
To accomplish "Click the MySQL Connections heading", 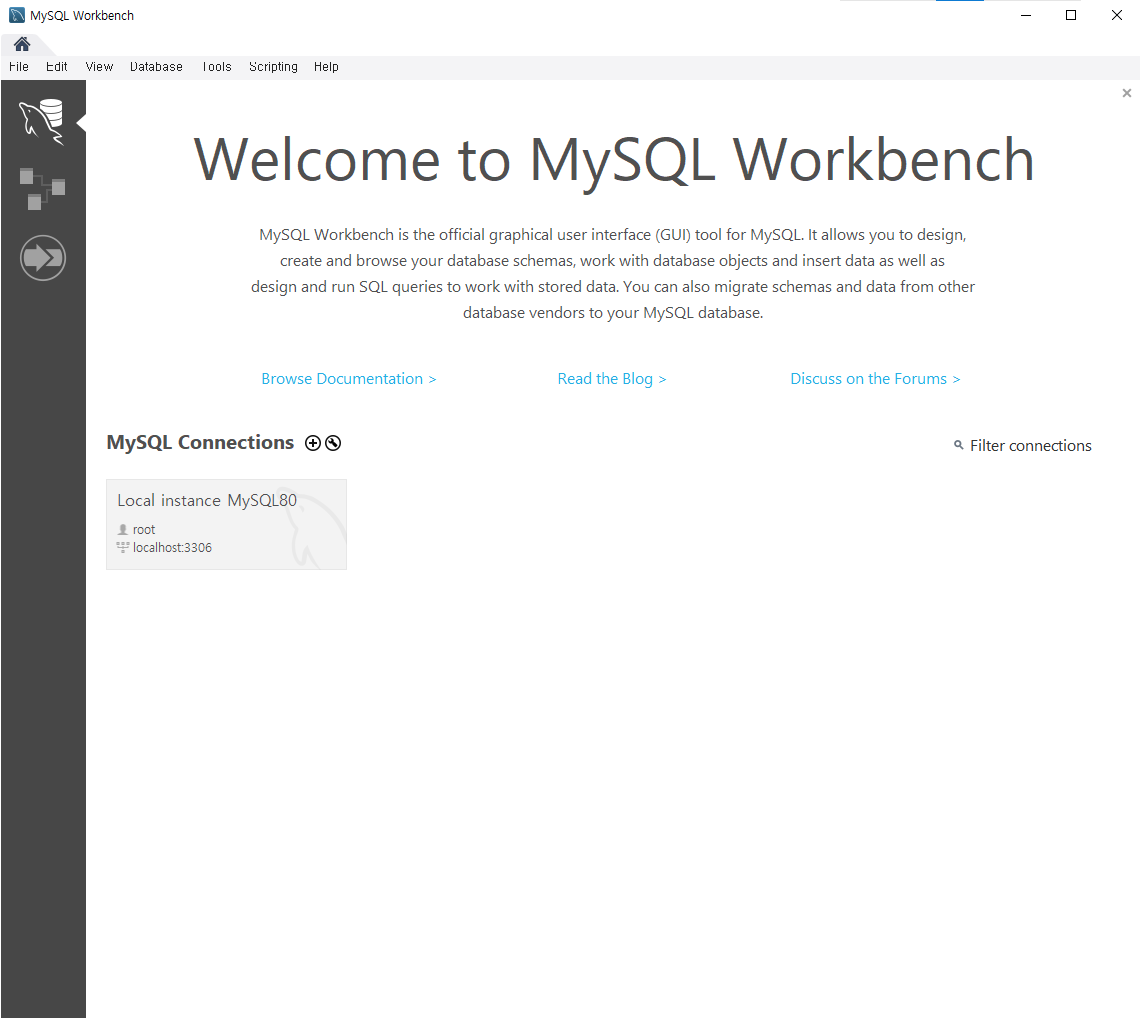I will click(x=200, y=443).
